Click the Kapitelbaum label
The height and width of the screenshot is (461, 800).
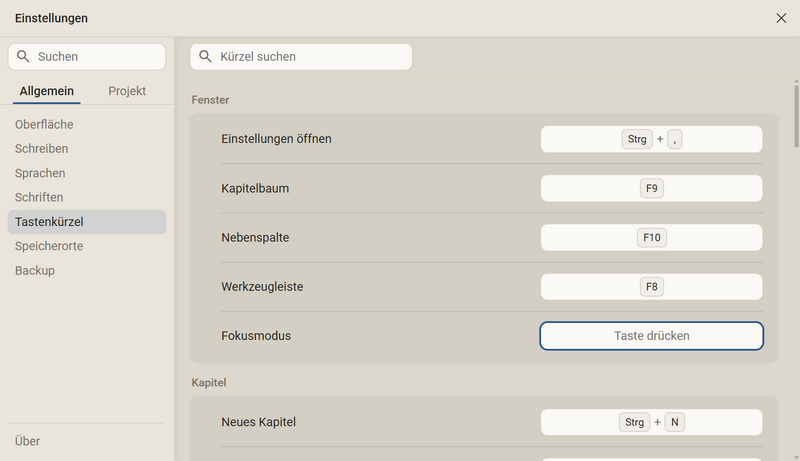(x=255, y=188)
